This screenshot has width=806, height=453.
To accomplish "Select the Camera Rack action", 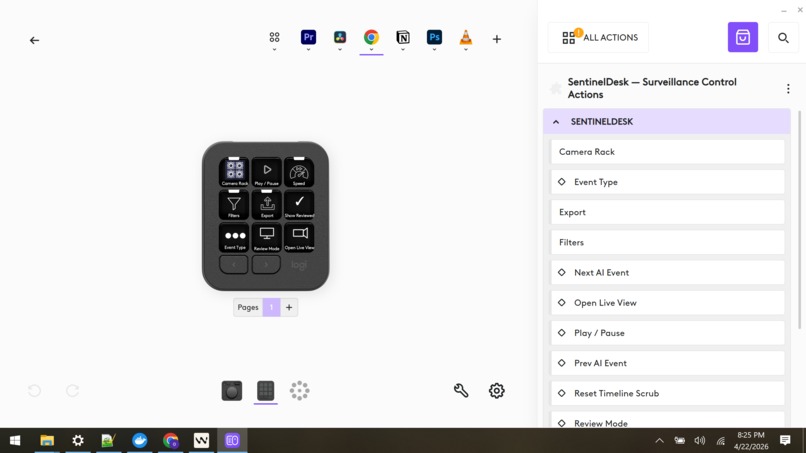I will pyautogui.click(x=668, y=152).
